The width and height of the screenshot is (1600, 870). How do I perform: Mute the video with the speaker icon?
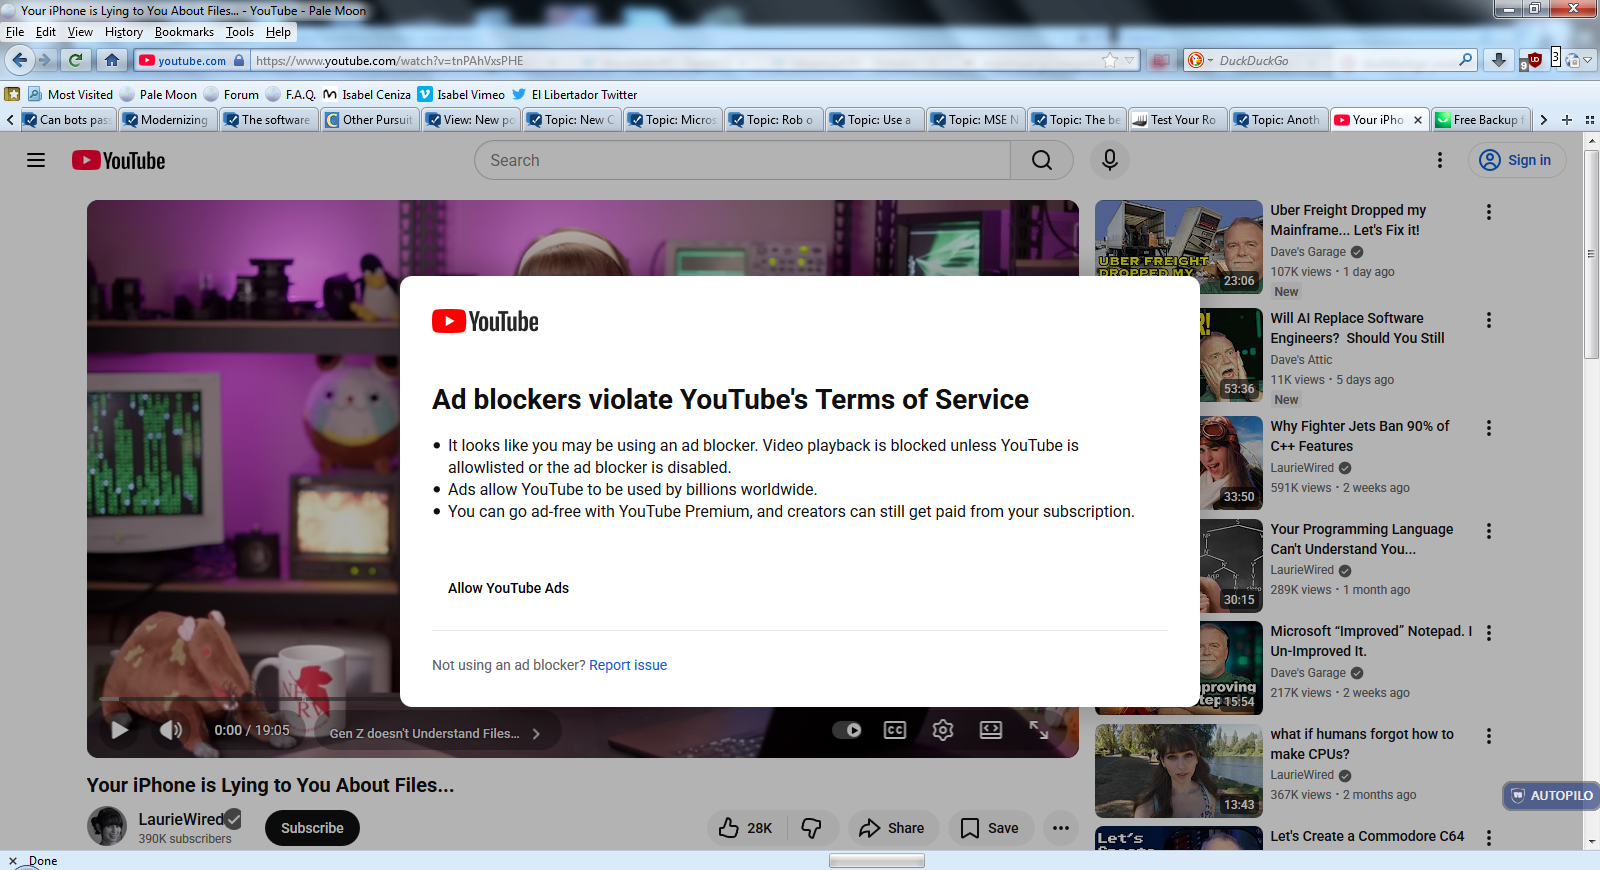pos(171,730)
